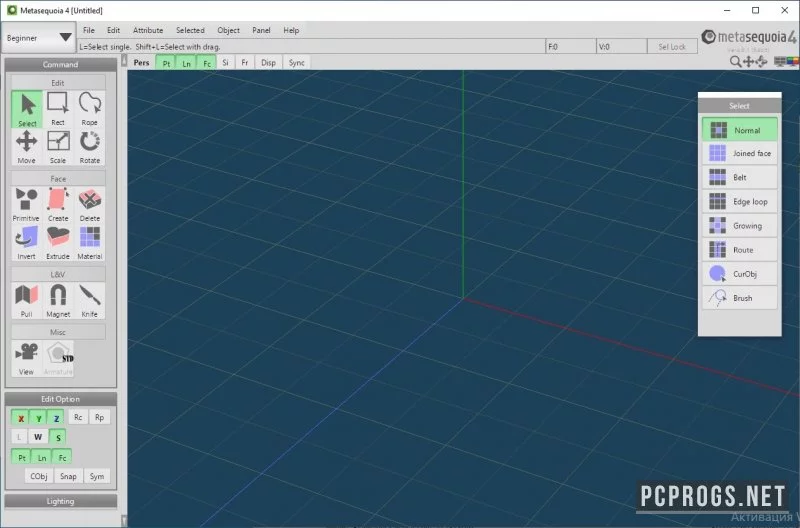Choose Brush selection mode
Image resolution: width=800 pixels, height=528 pixels.
(x=740, y=298)
